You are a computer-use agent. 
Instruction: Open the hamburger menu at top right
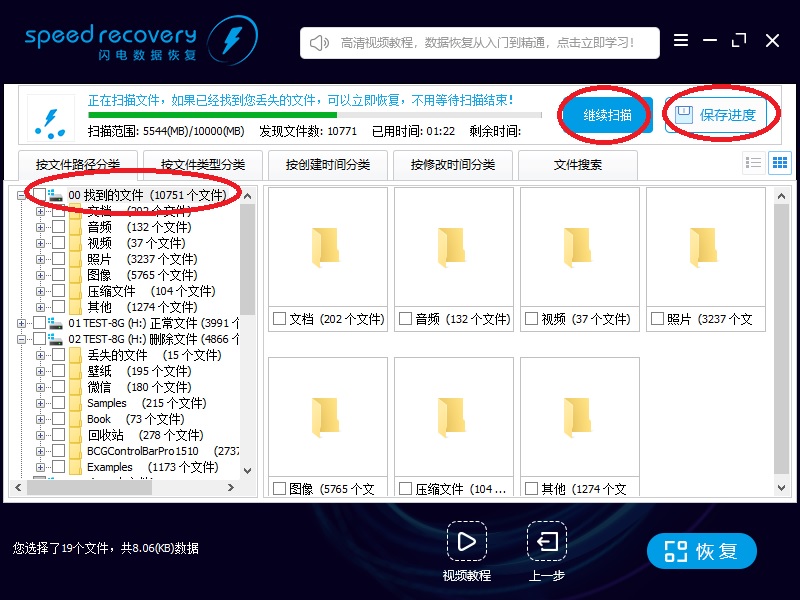pos(682,40)
